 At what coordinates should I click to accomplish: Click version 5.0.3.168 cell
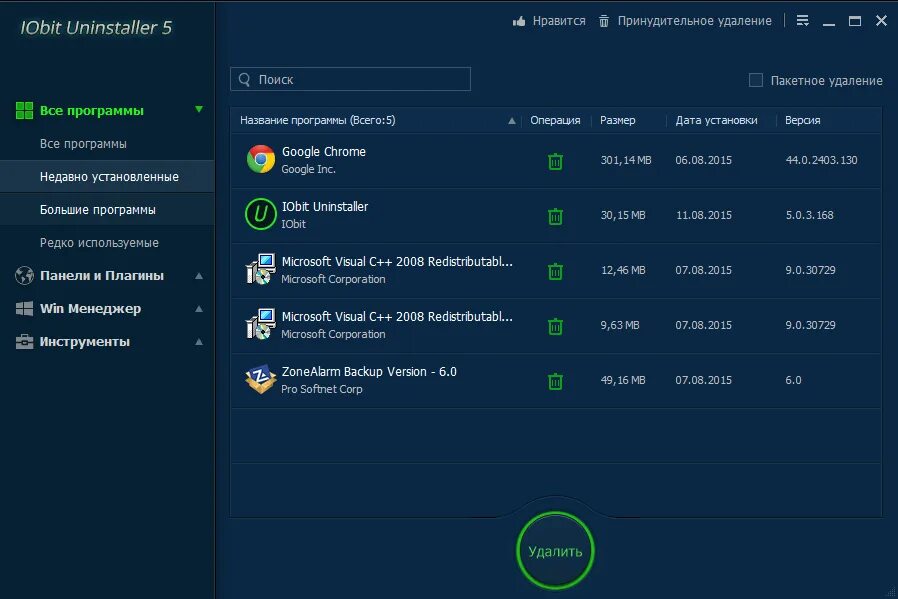pyautogui.click(x=809, y=215)
